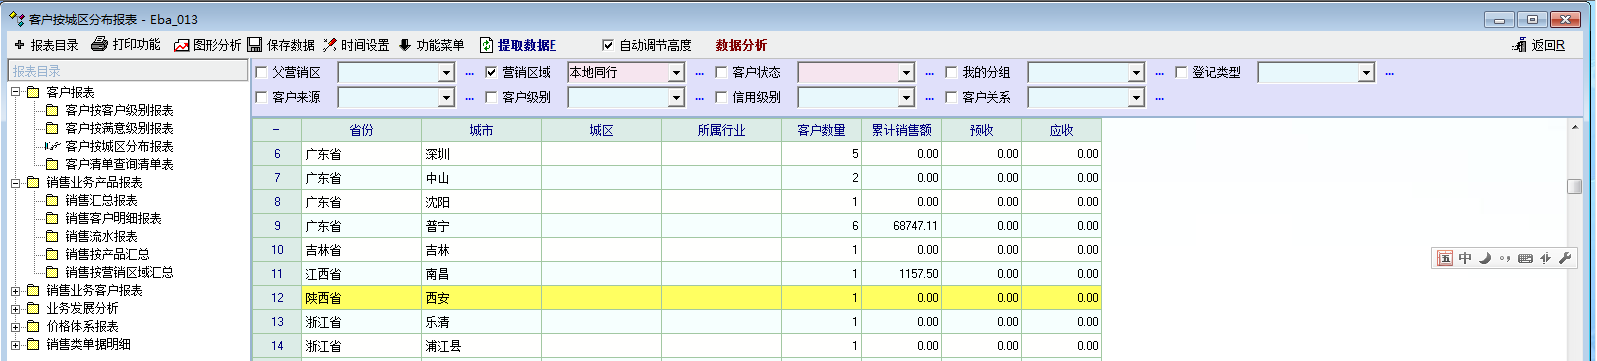Open the 报表目录 toolbar icon

point(19,45)
